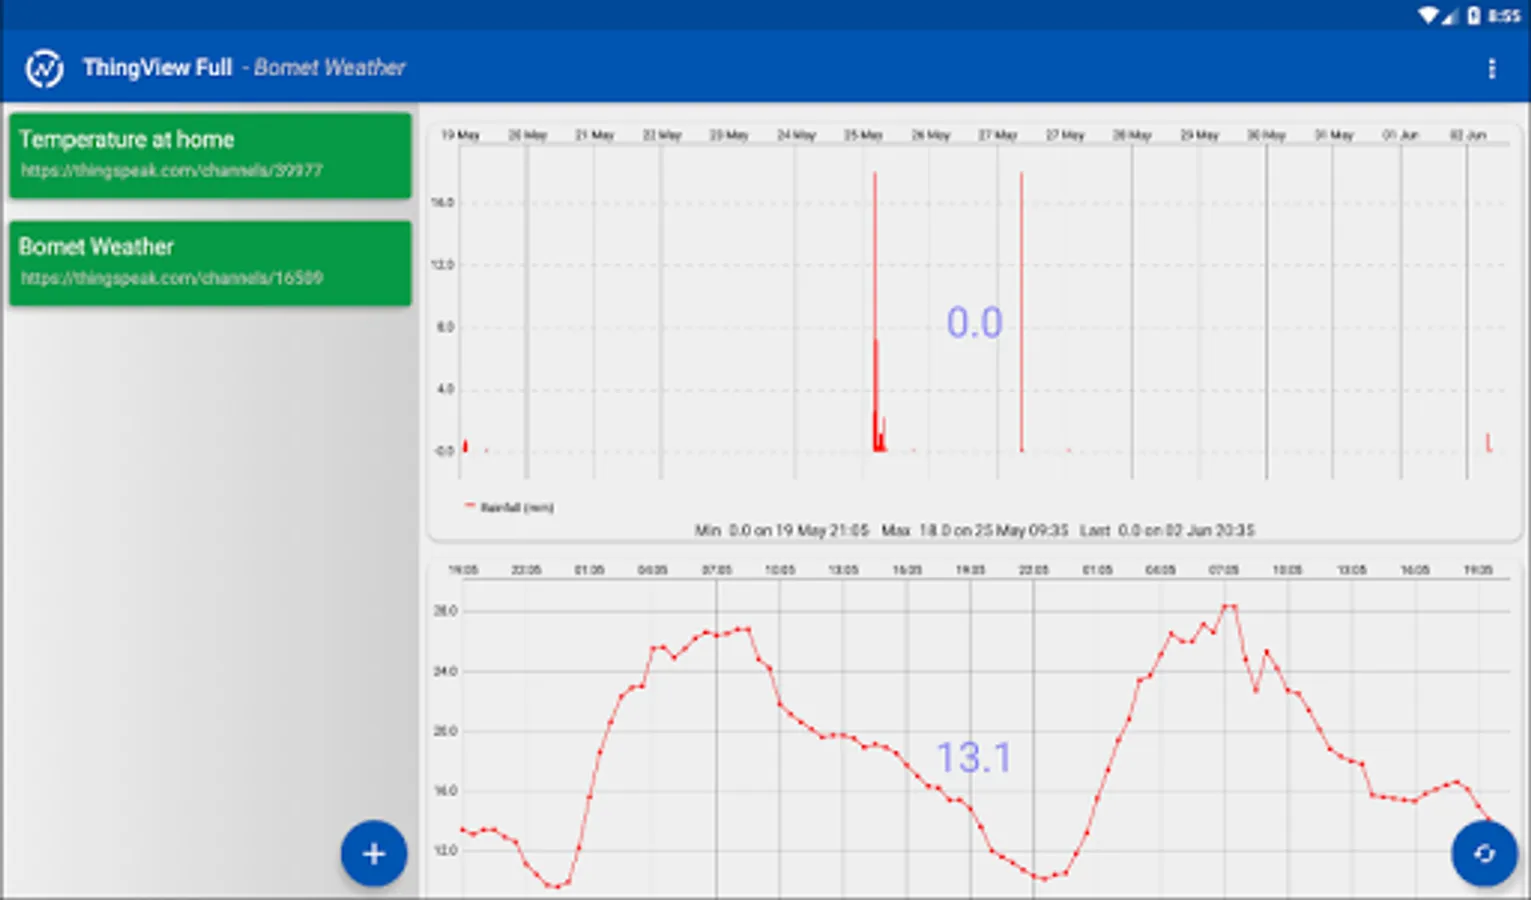Click the Last 0.0 on 02 Jun 20:35 text

(x=1167, y=530)
